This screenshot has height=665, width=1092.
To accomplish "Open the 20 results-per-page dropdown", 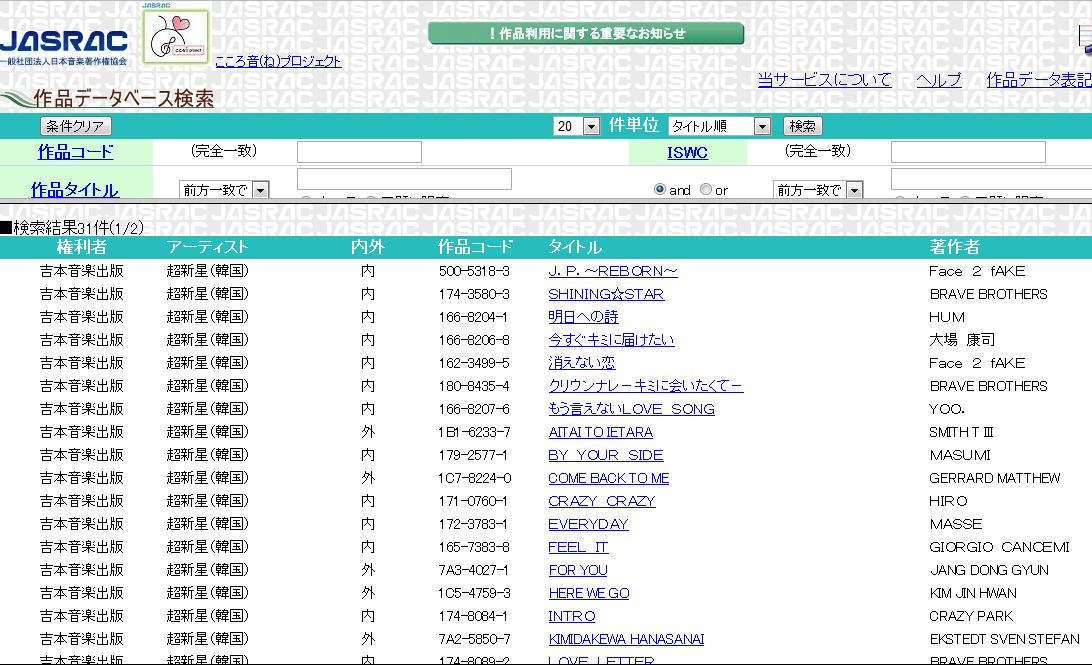I will coord(577,126).
